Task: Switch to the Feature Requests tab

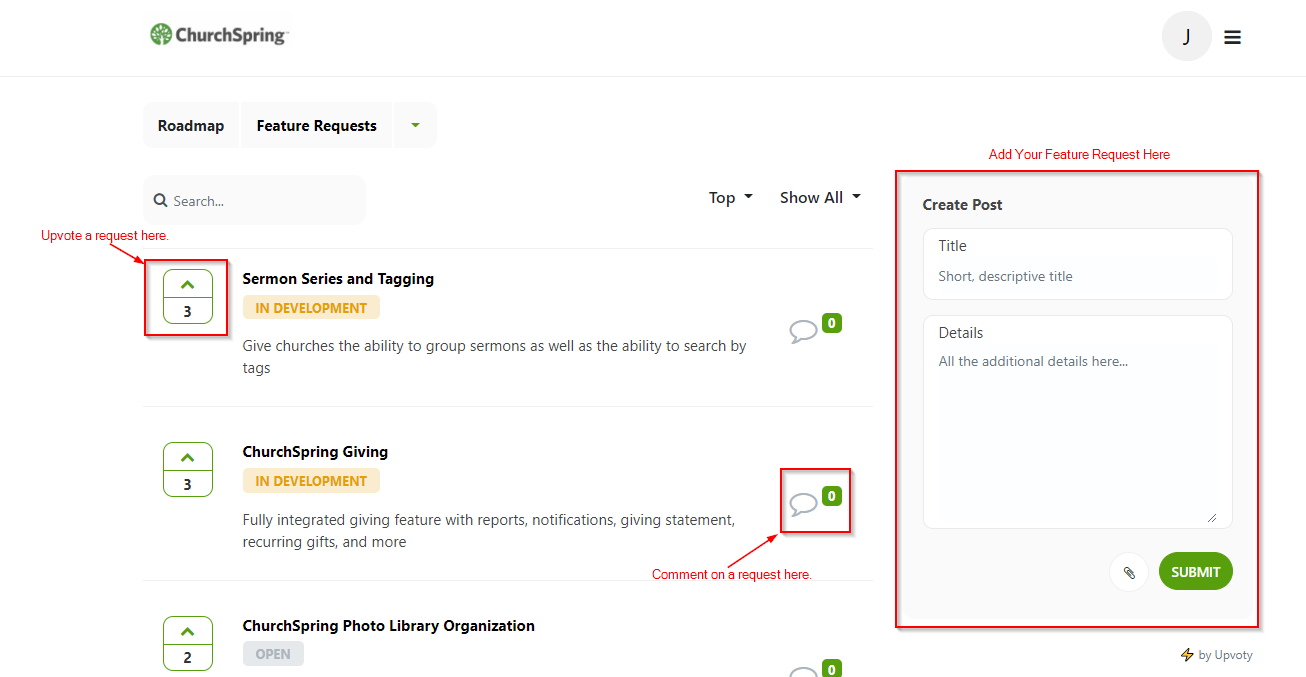Action: tap(317, 126)
